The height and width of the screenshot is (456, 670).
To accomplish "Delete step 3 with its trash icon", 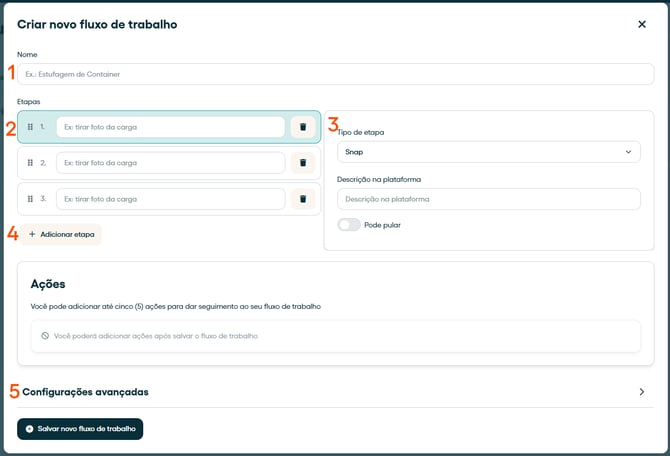I will click(303, 199).
